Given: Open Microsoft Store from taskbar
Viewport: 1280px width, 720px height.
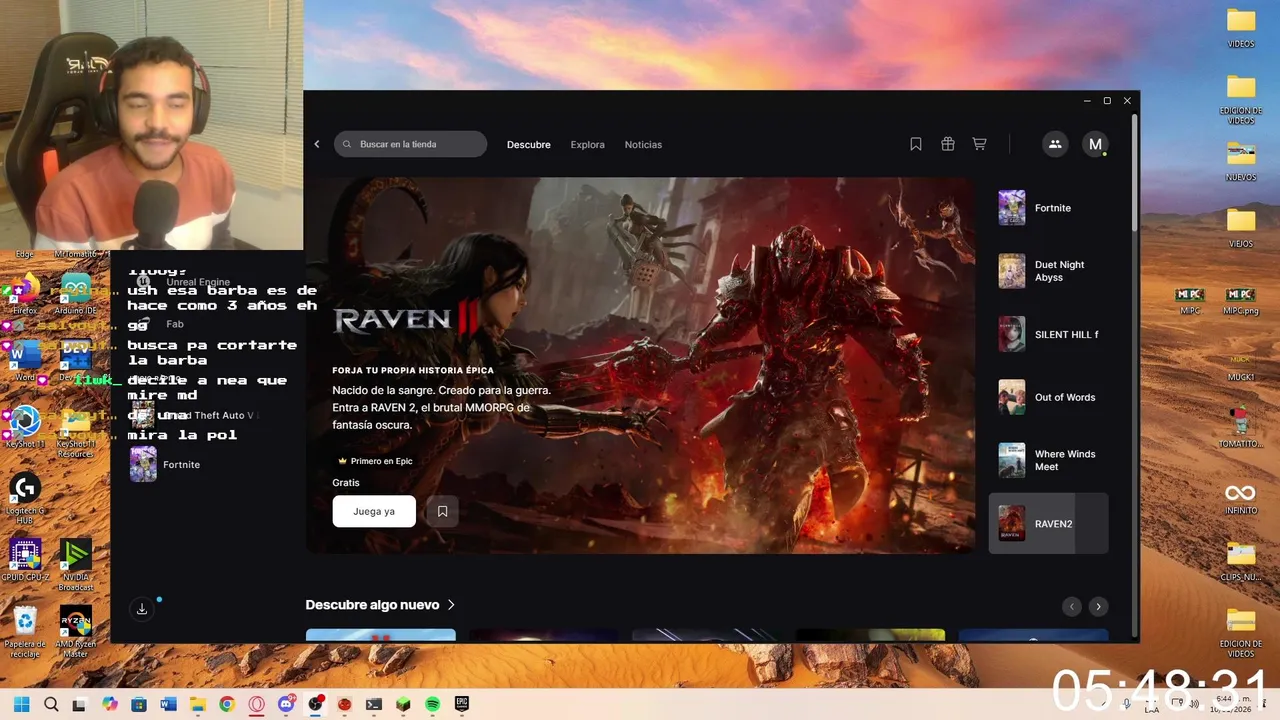Looking at the screenshot, I should click(x=139, y=704).
